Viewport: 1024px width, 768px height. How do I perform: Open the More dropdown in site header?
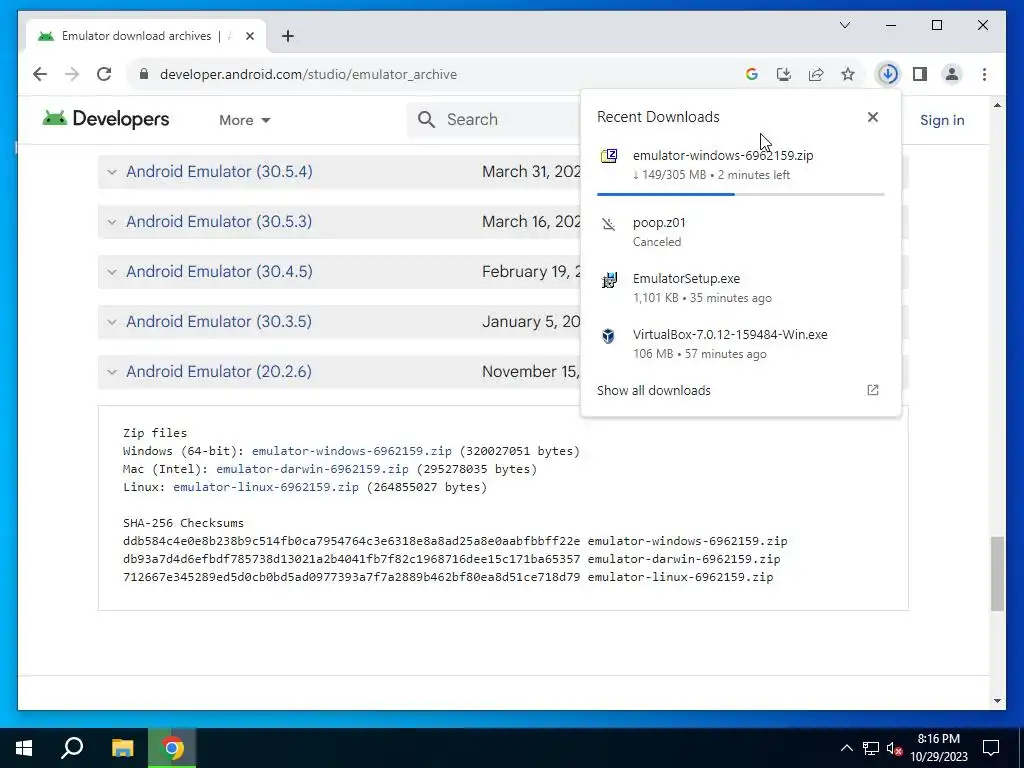coord(245,120)
